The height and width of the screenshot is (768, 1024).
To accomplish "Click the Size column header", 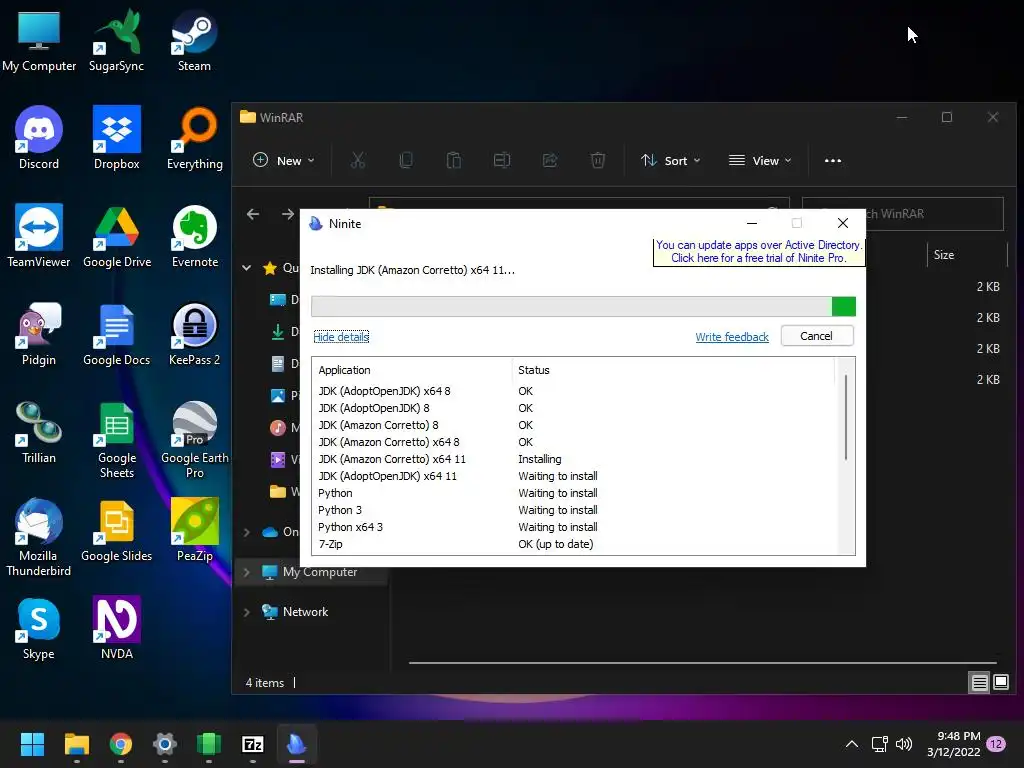I will point(944,255).
